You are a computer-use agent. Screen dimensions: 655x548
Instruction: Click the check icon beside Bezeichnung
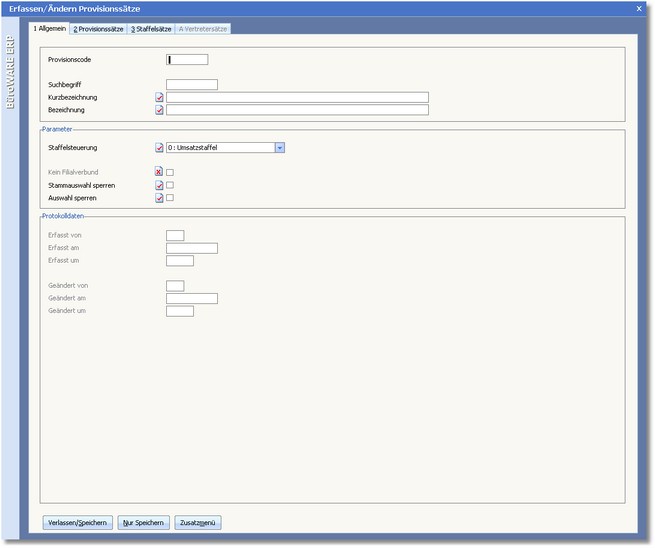click(x=159, y=110)
